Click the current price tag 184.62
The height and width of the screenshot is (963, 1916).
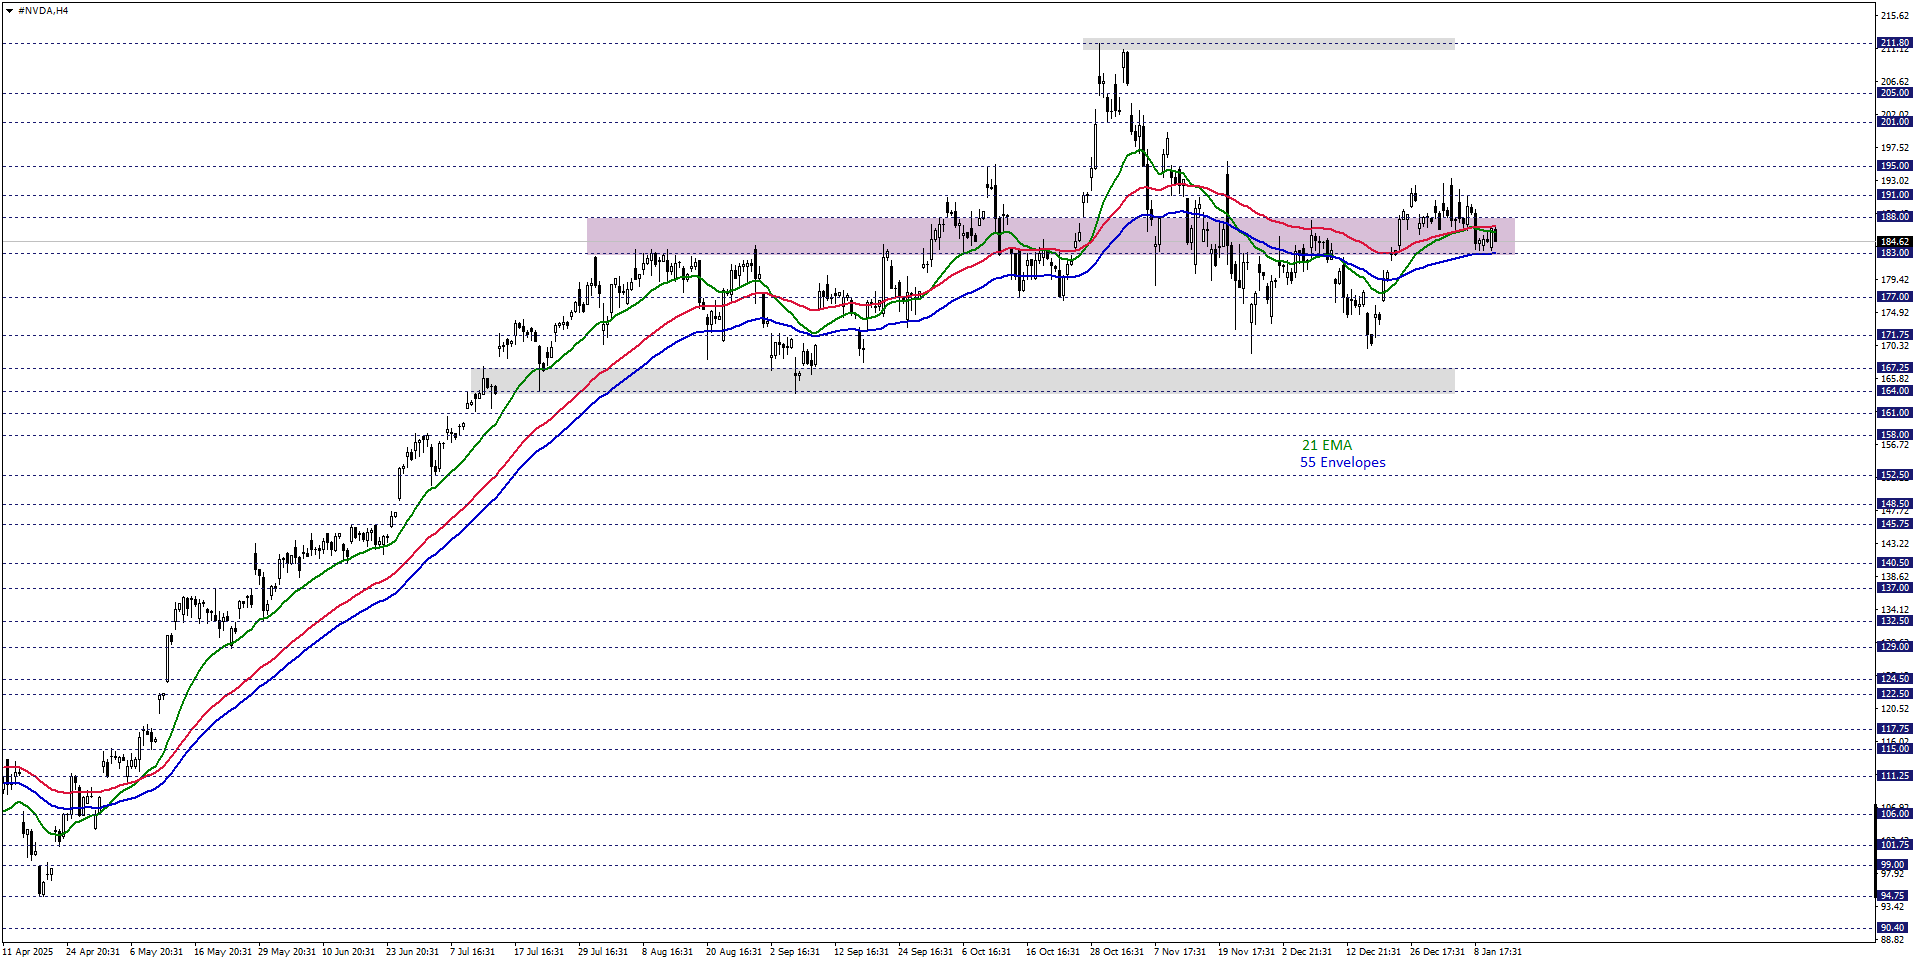[1894, 242]
